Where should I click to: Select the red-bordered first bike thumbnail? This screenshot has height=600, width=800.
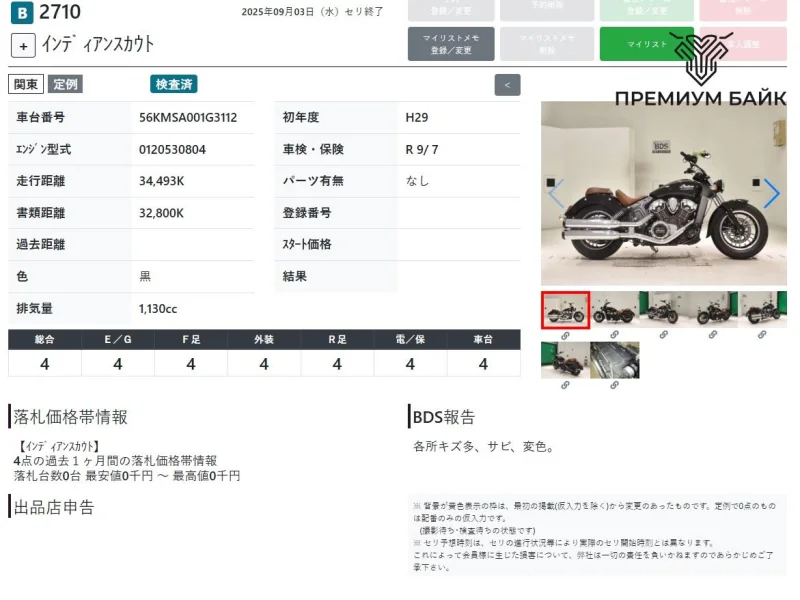[x=565, y=310]
